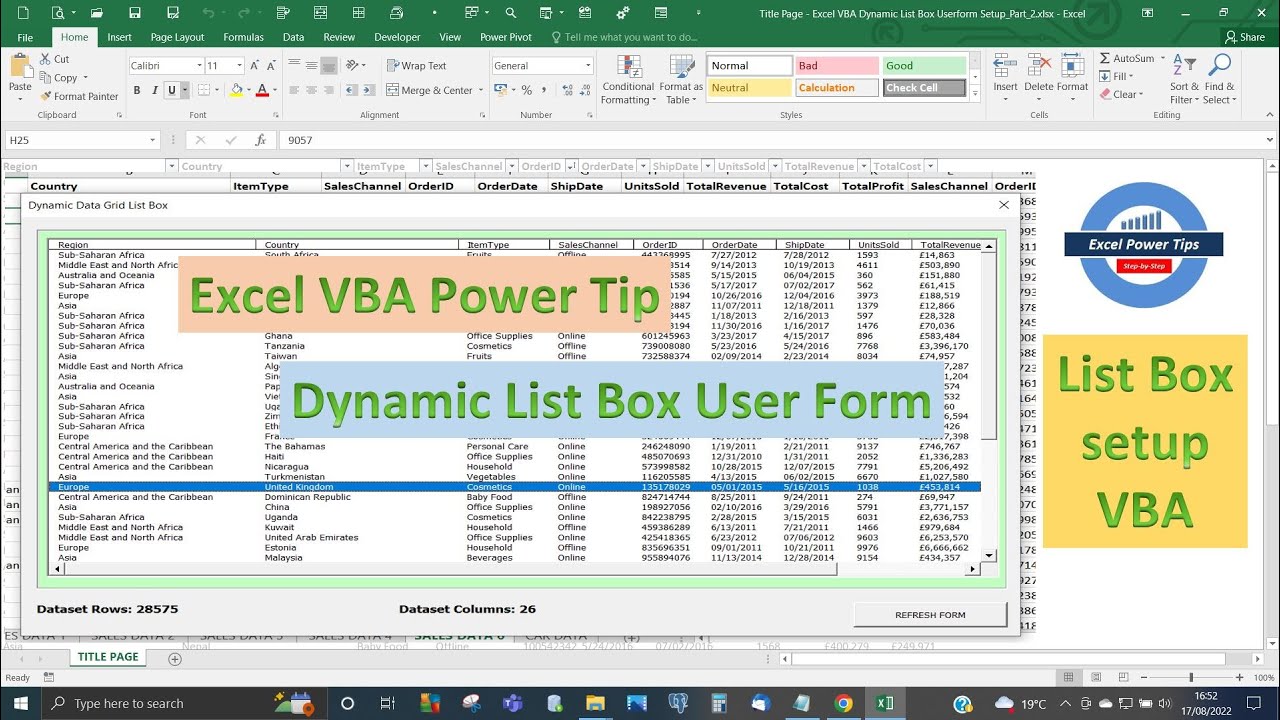Click the list box vertical scrollbar
1280x720 pixels.
coord(989,401)
